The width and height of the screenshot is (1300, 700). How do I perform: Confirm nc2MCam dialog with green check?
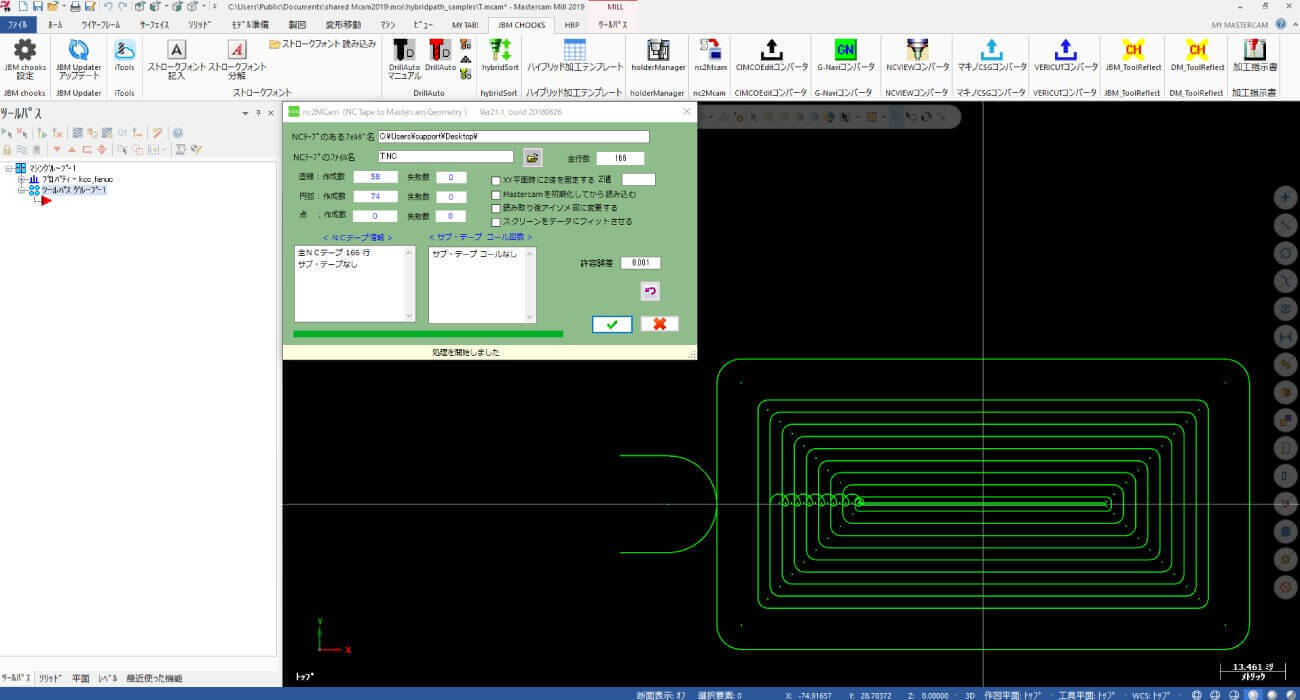(611, 324)
